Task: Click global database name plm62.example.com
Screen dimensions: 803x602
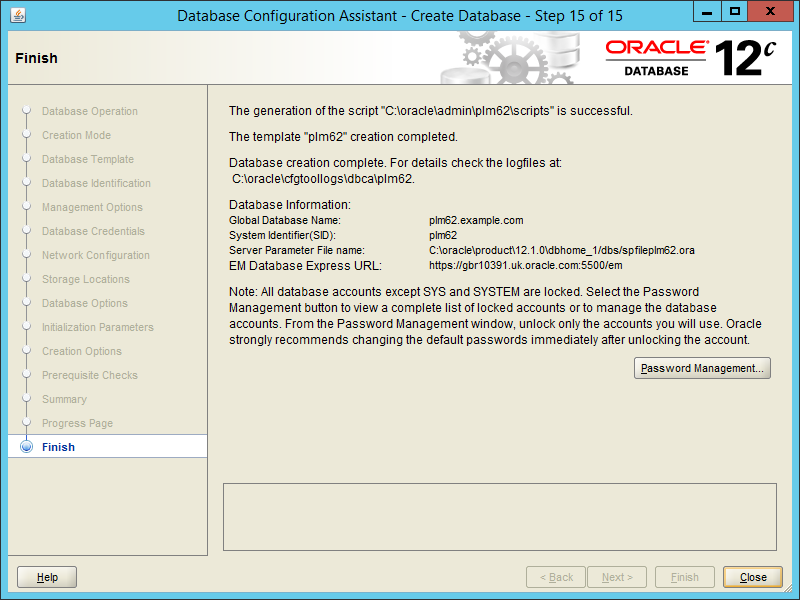Action: pos(476,220)
